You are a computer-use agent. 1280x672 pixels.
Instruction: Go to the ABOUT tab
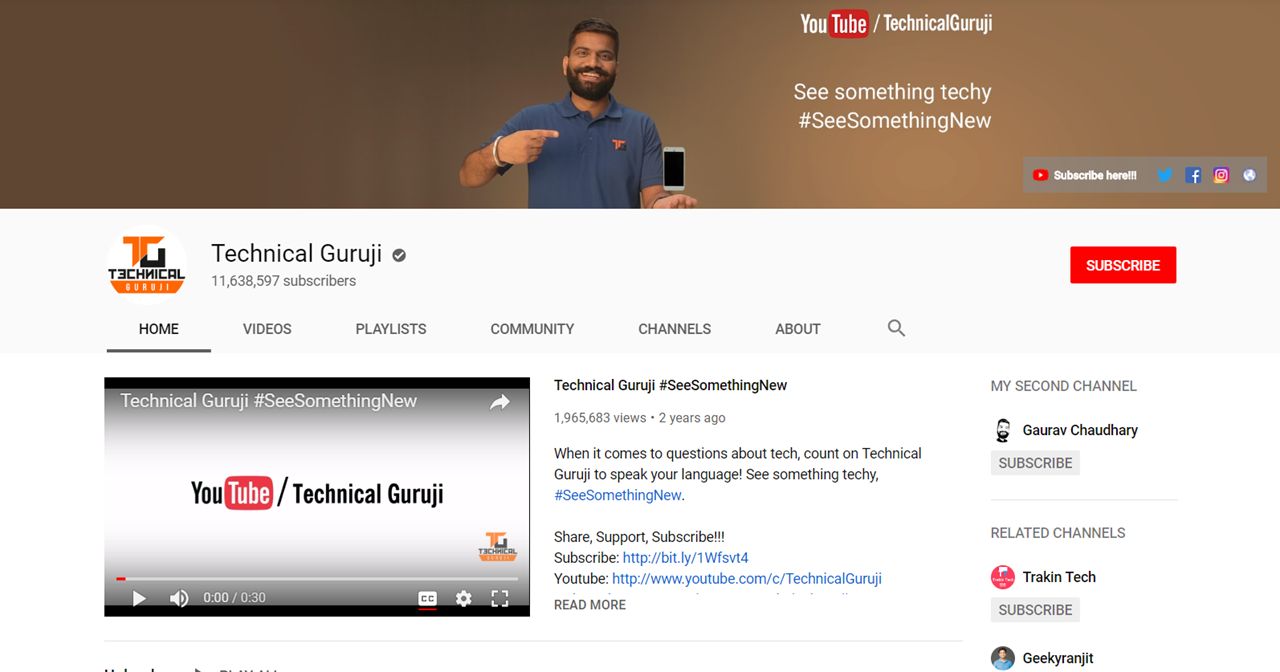(798, 329)
